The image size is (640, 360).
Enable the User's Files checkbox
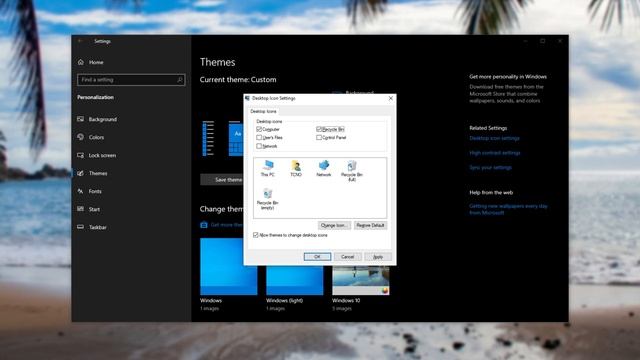(259, 138)
